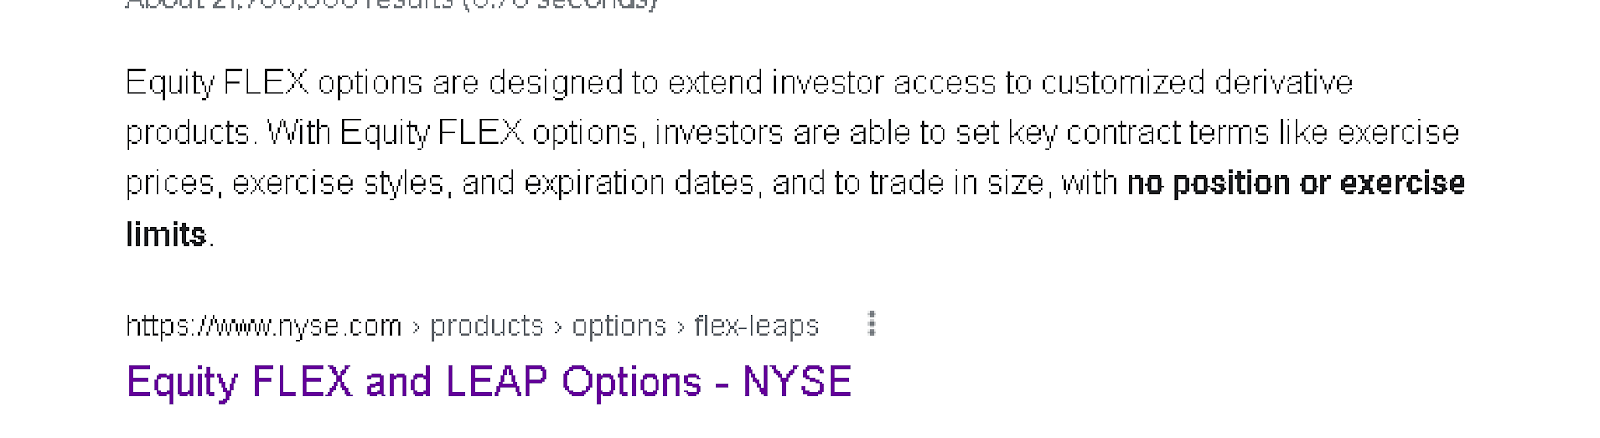The height and width of the screenshot is (438, 1600).
Task: Click the words 'customized derivative' in the snippet
Action: tap(1197, 82)
